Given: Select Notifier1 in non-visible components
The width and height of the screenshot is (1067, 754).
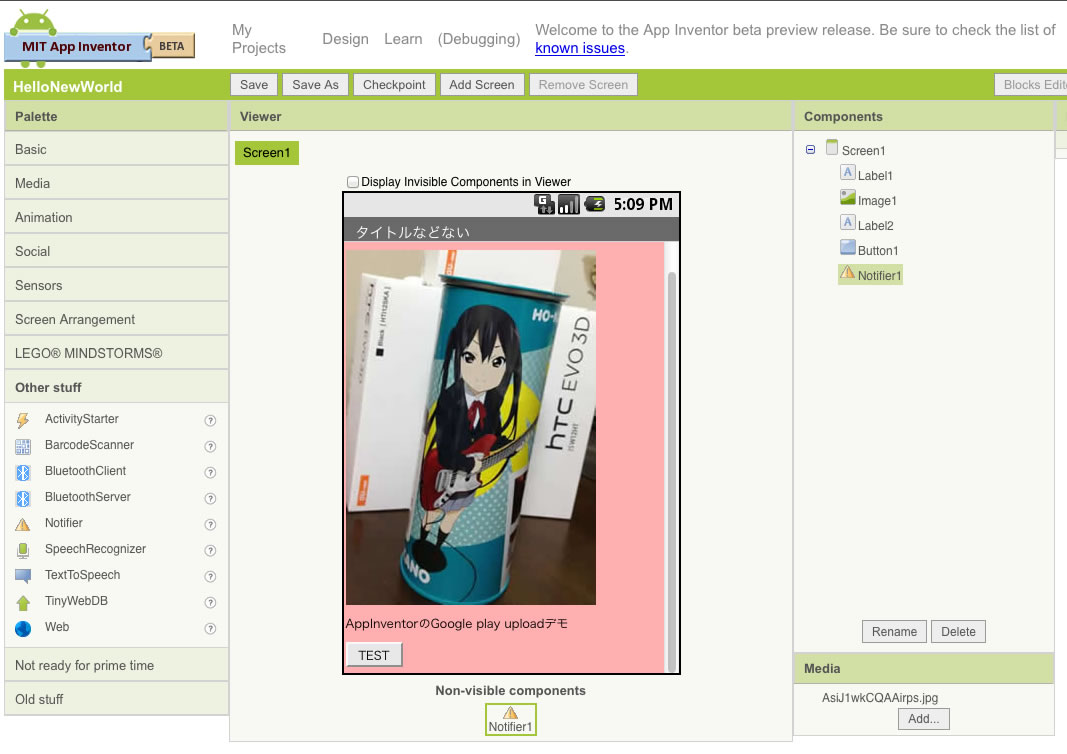Looking at the screenshot, I should [510, 719].
